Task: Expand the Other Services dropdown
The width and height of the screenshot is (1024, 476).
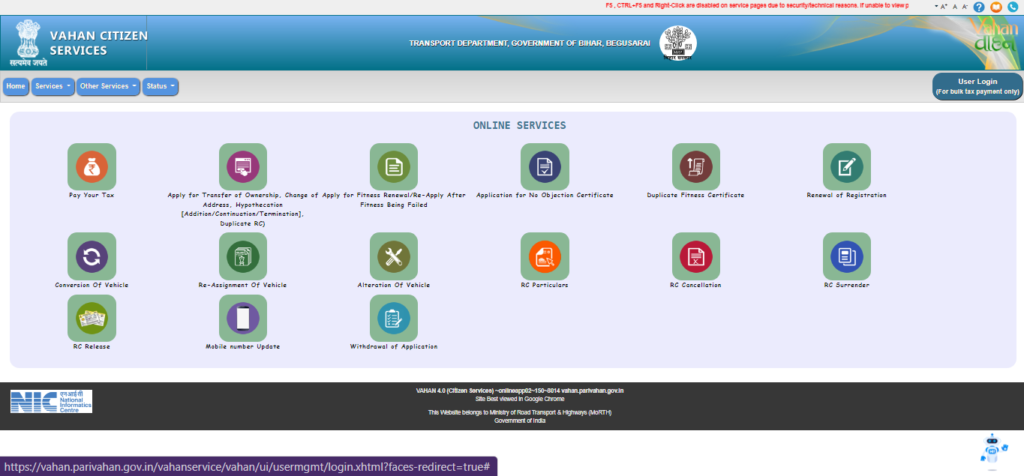Action: [108, 87]
